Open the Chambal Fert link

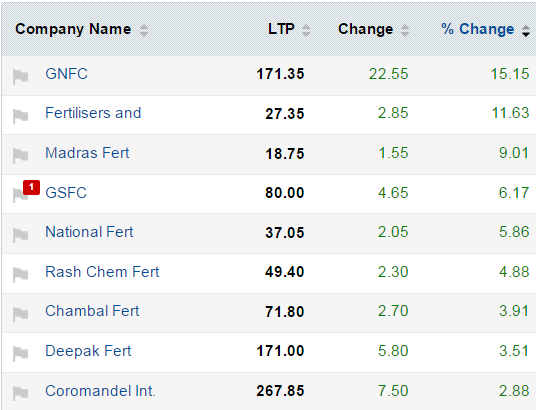(x=92, y=311)
